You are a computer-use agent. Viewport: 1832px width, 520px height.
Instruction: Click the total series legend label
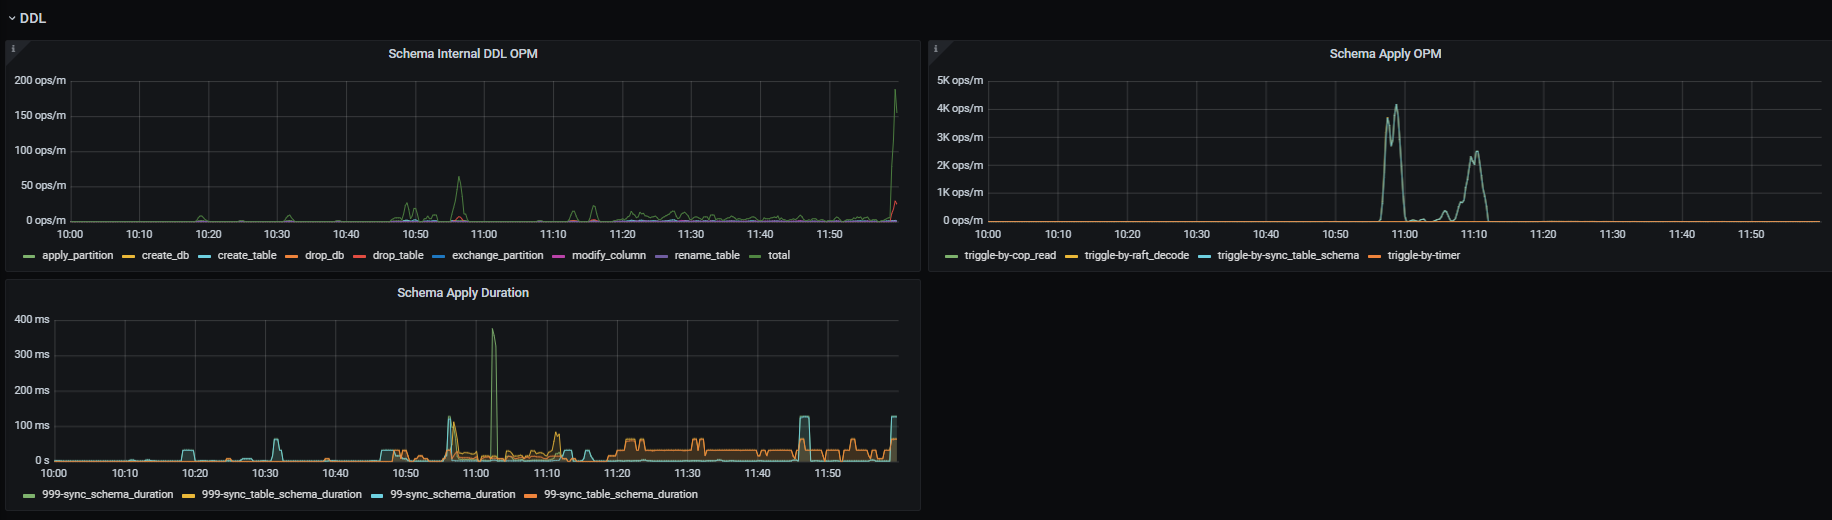pyautogui.click(x=778, y=256)
